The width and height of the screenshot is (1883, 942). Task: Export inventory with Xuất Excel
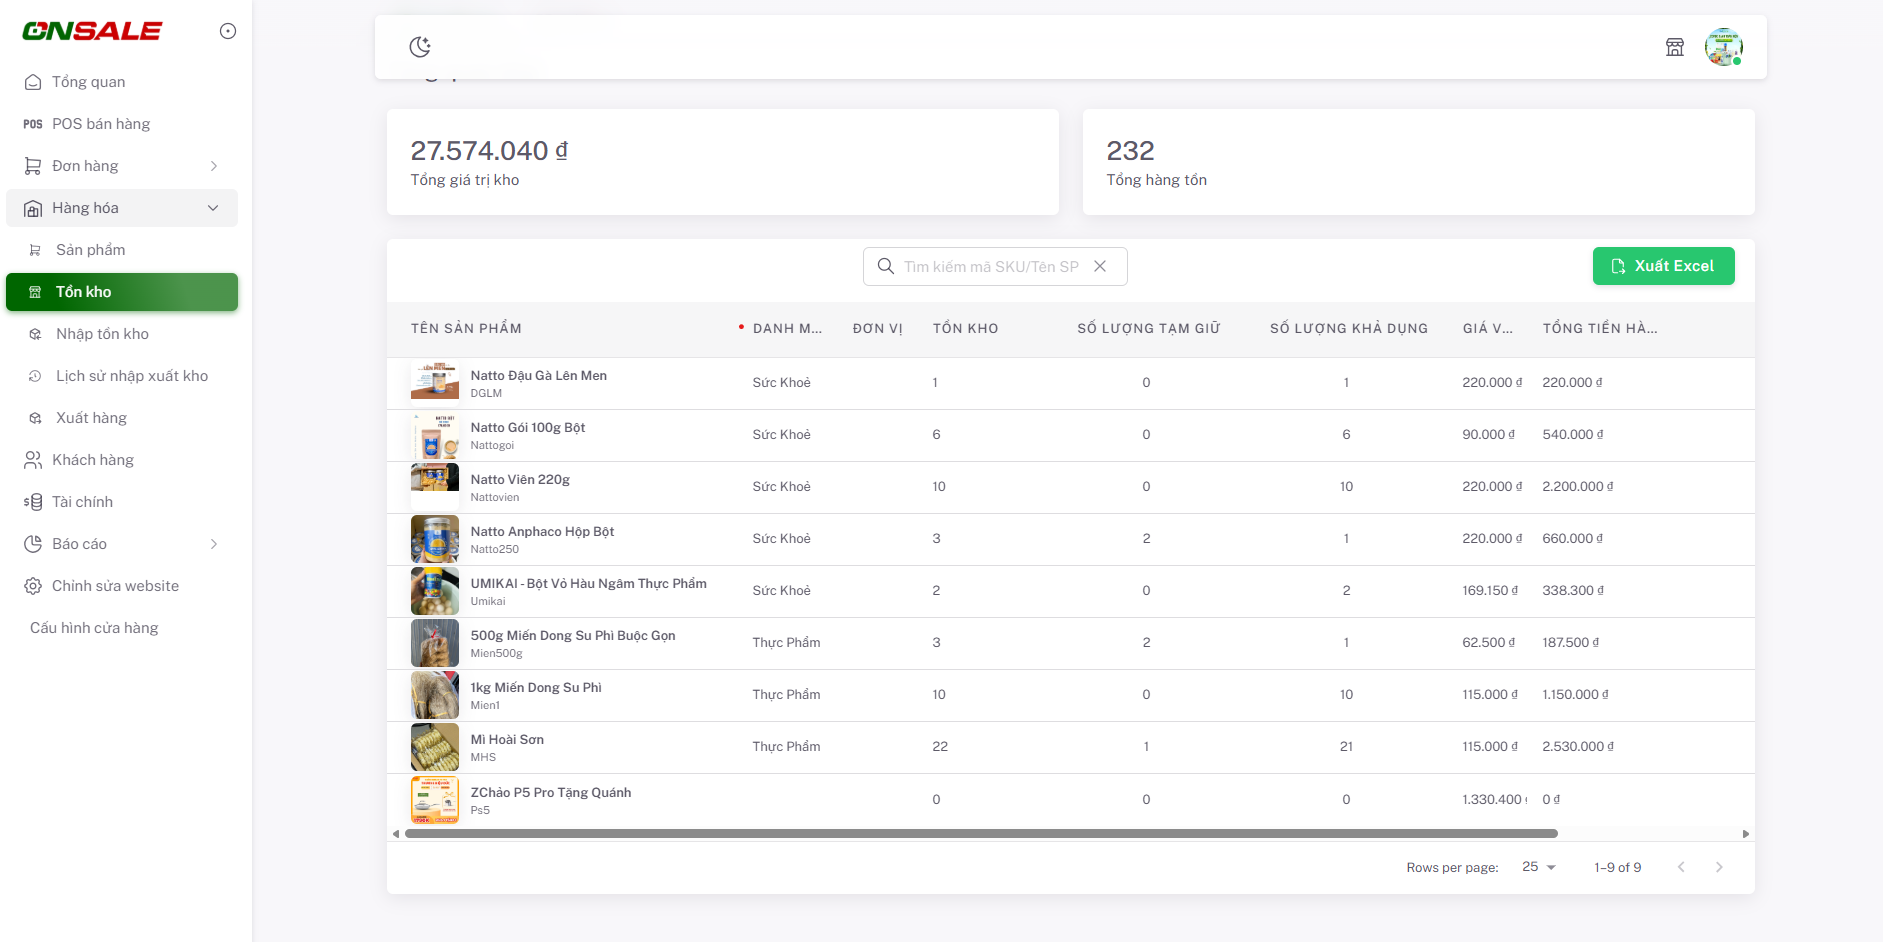coord(1663,266)
